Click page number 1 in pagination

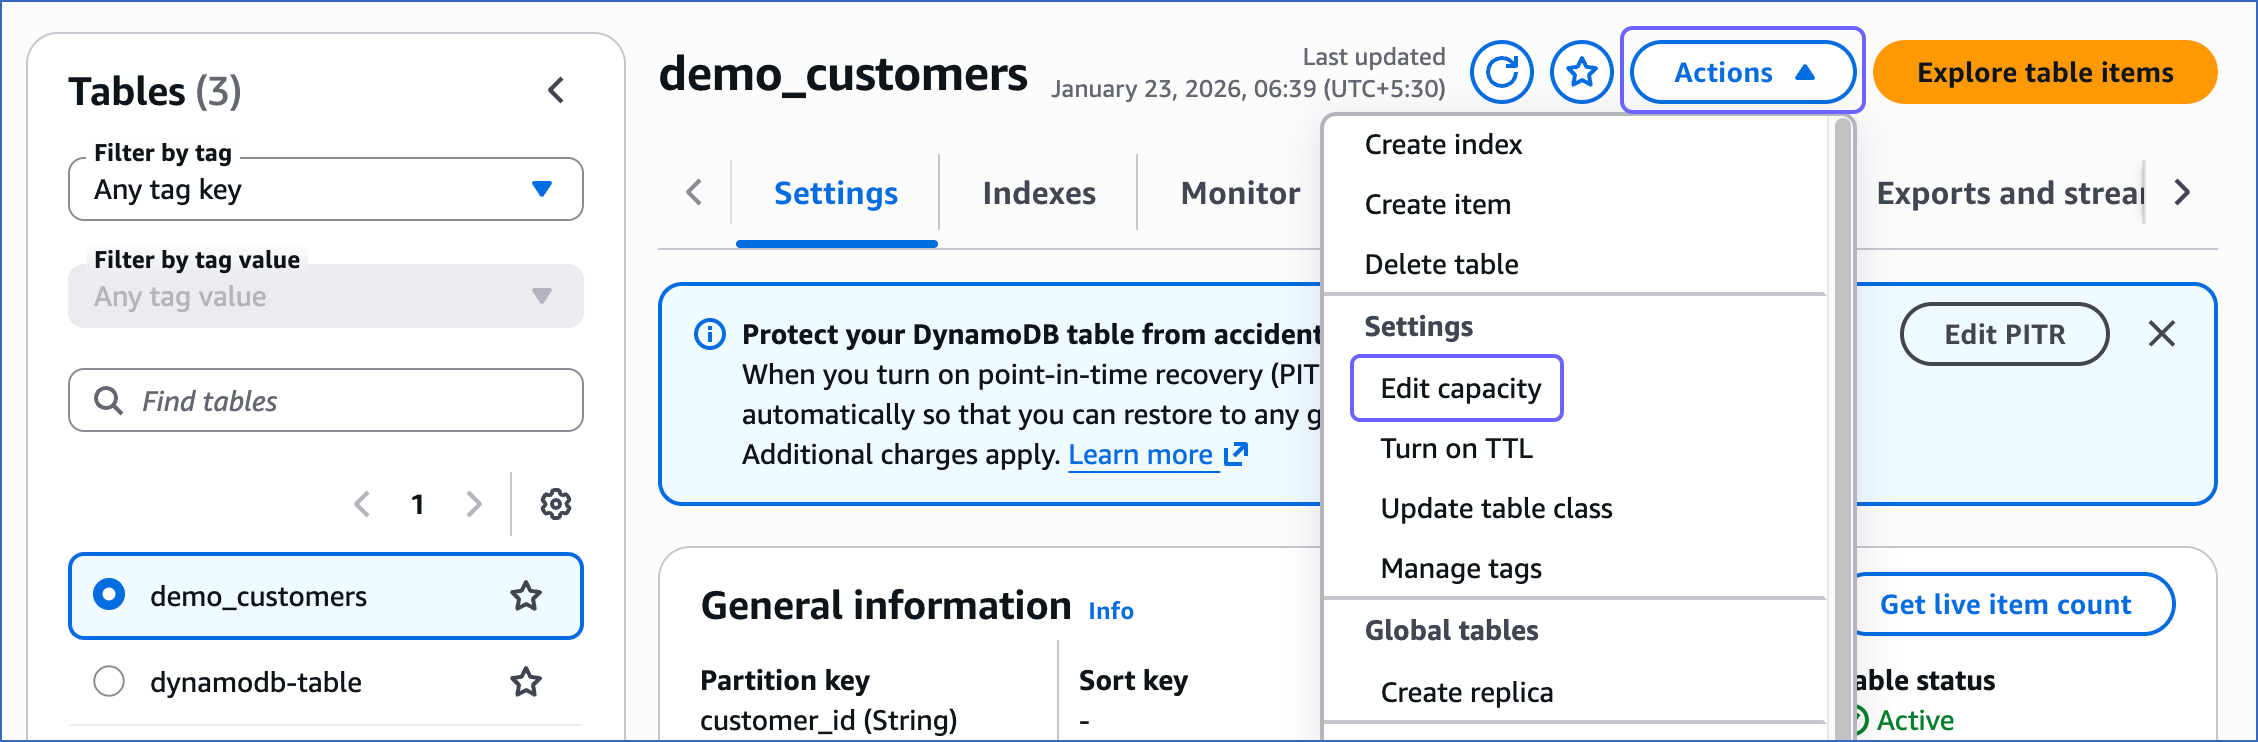click(x=418, y=504)
